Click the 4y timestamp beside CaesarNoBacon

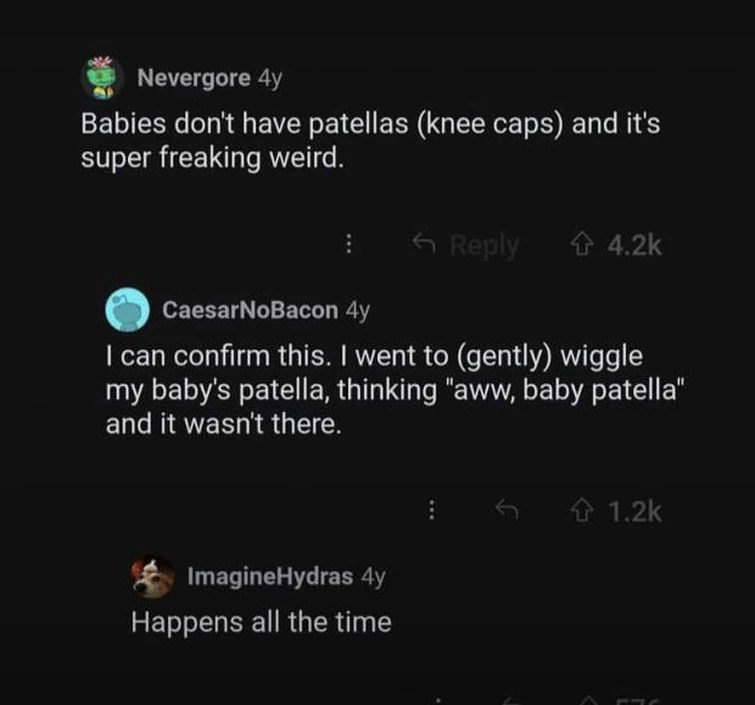[x=357, y=310]
